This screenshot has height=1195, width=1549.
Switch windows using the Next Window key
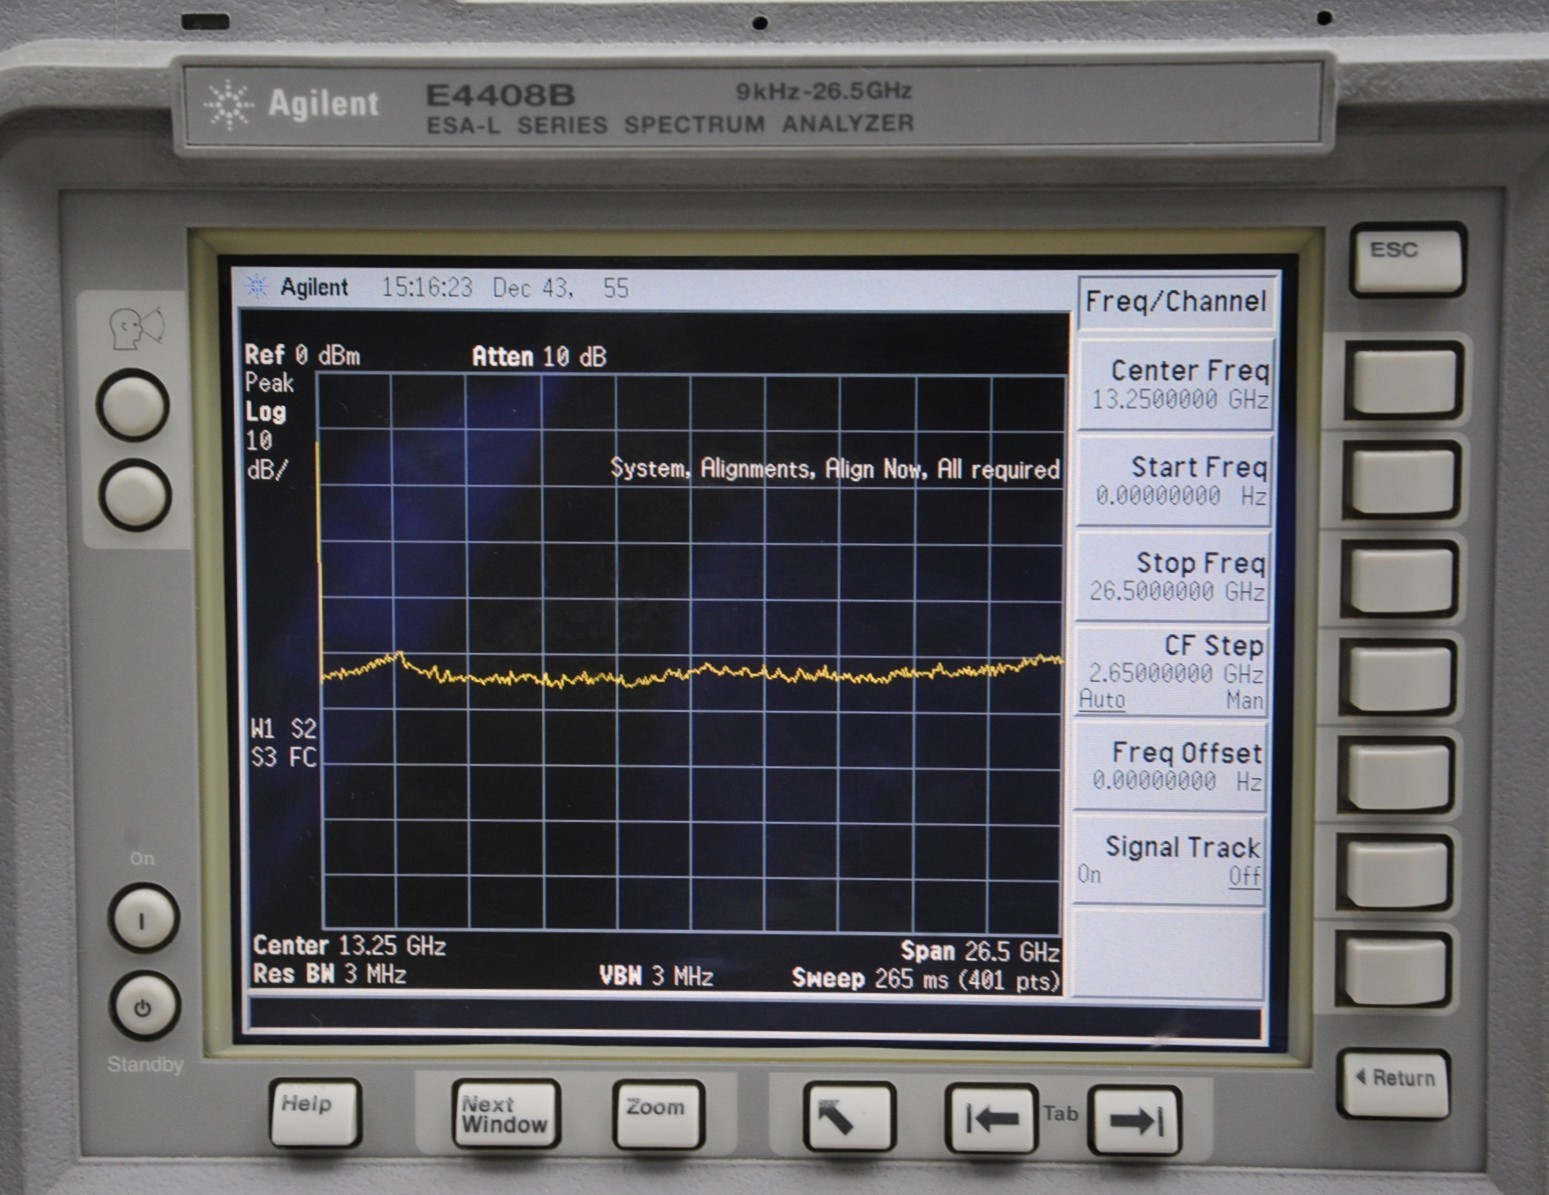pos(505,1113)
